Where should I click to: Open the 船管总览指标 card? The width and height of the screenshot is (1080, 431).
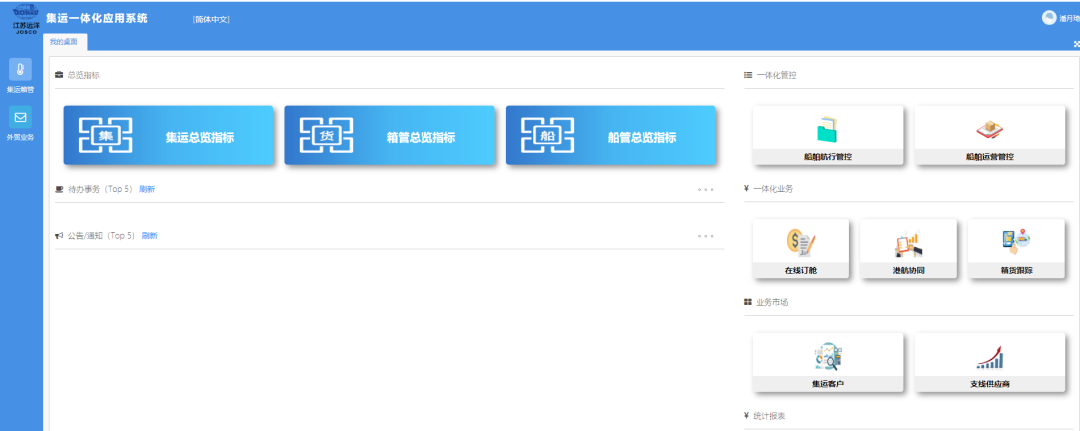coord(612,137)
